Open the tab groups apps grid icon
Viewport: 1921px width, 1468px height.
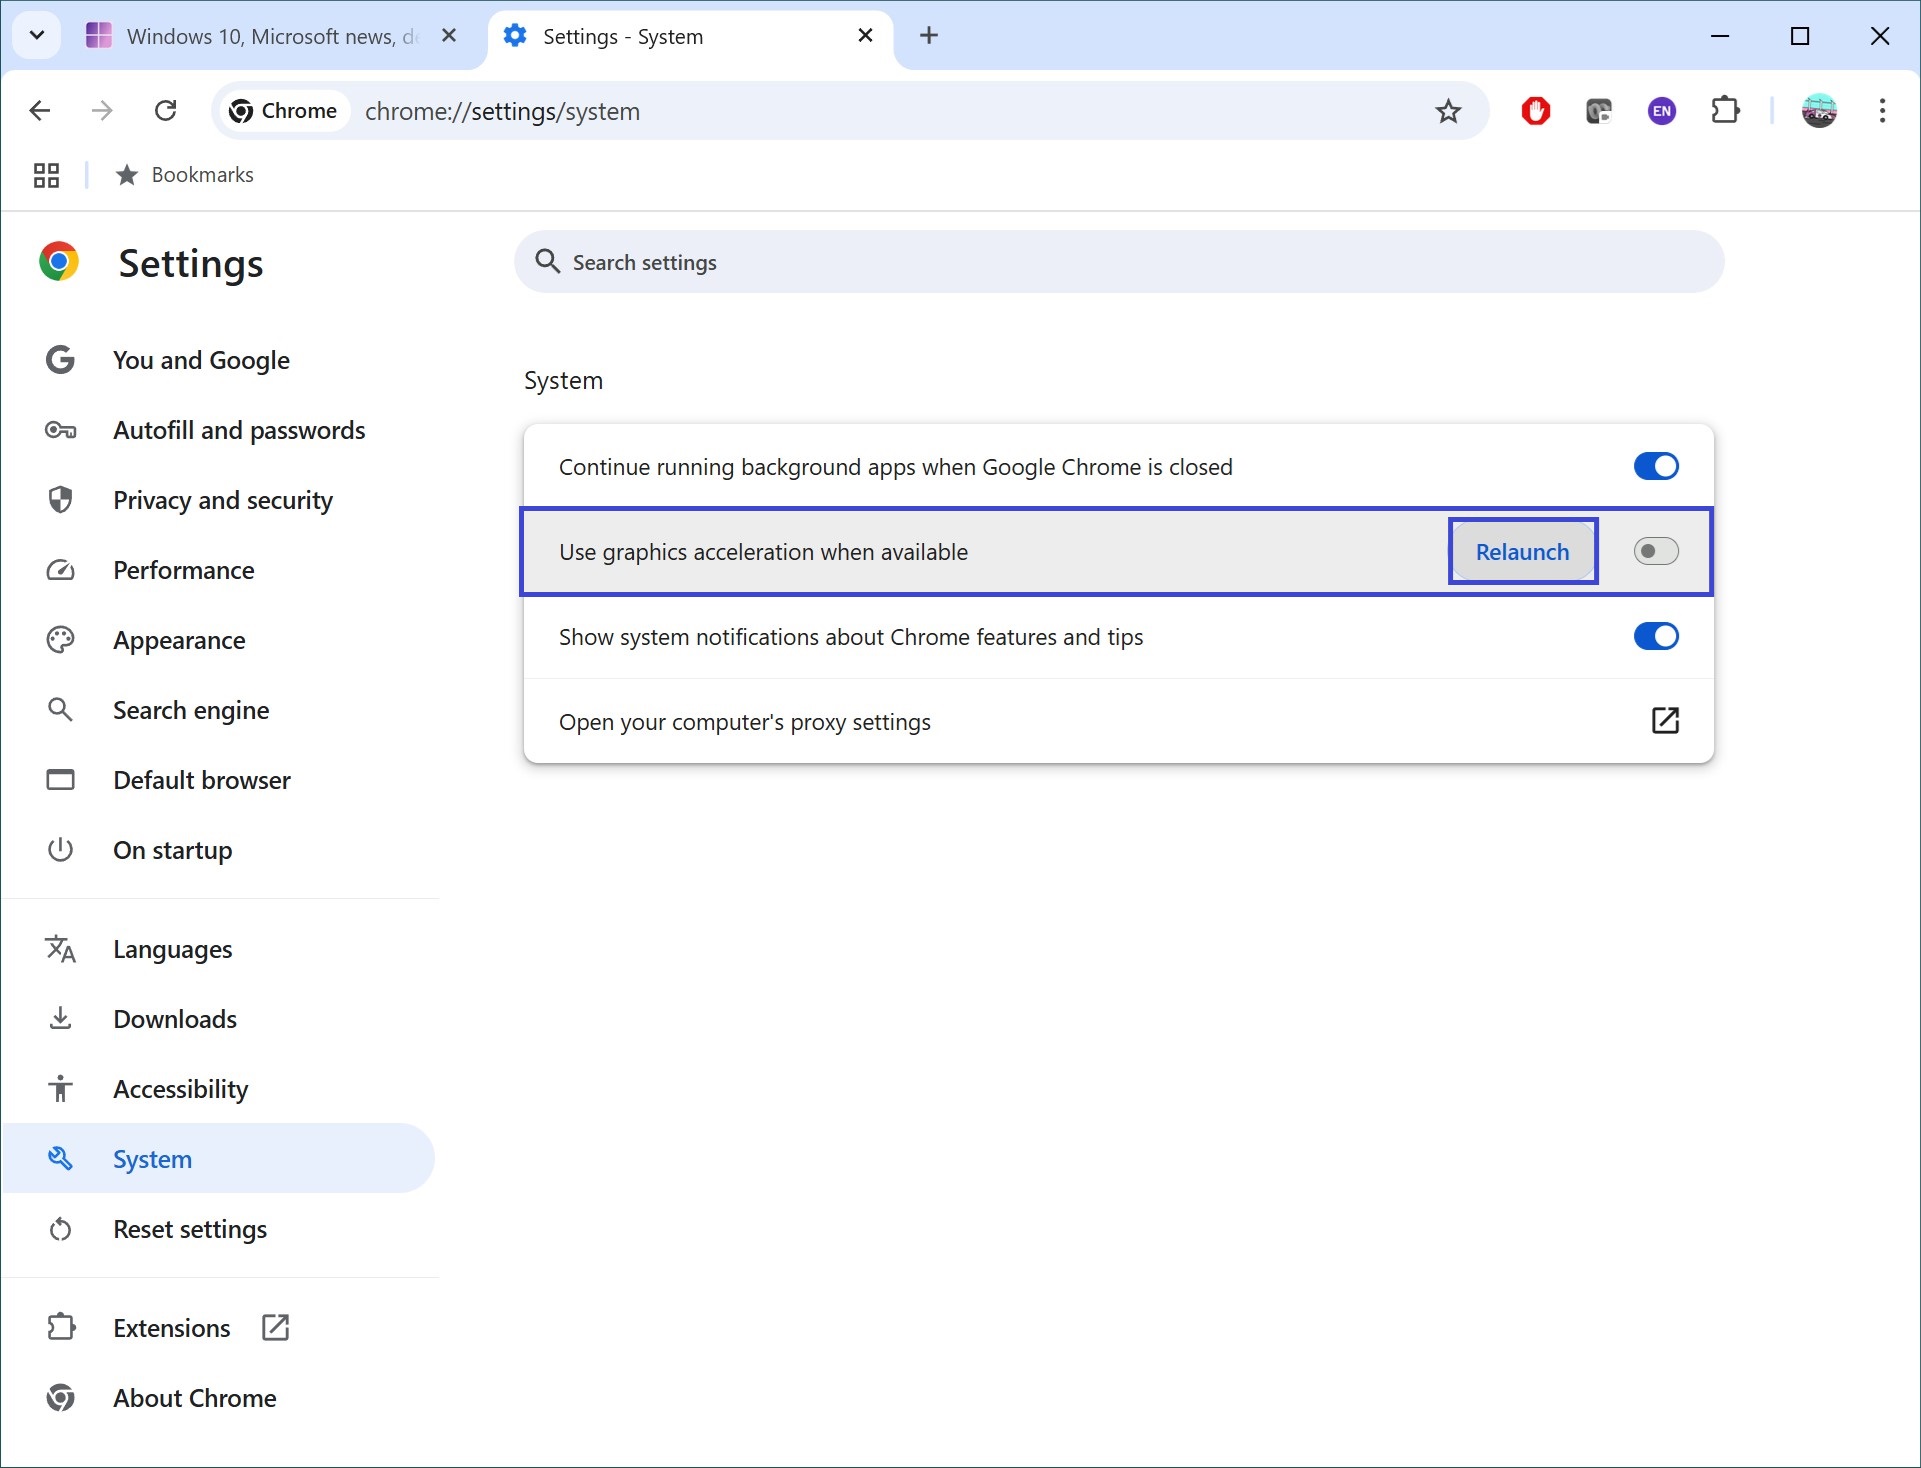(x=46, y=175)
